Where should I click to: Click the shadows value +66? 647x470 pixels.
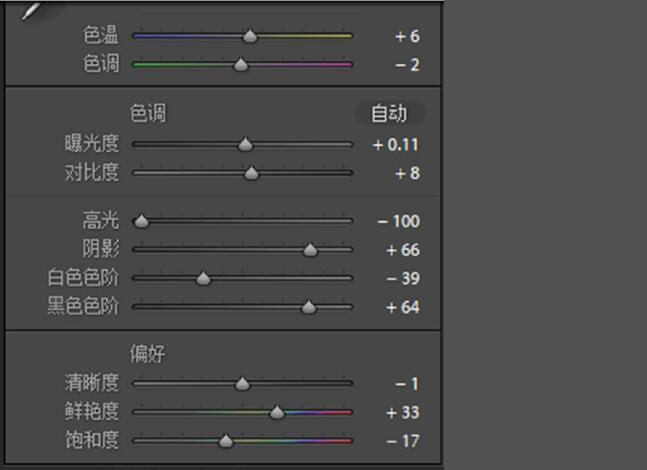pyautogui.click(x=403, y=250)
